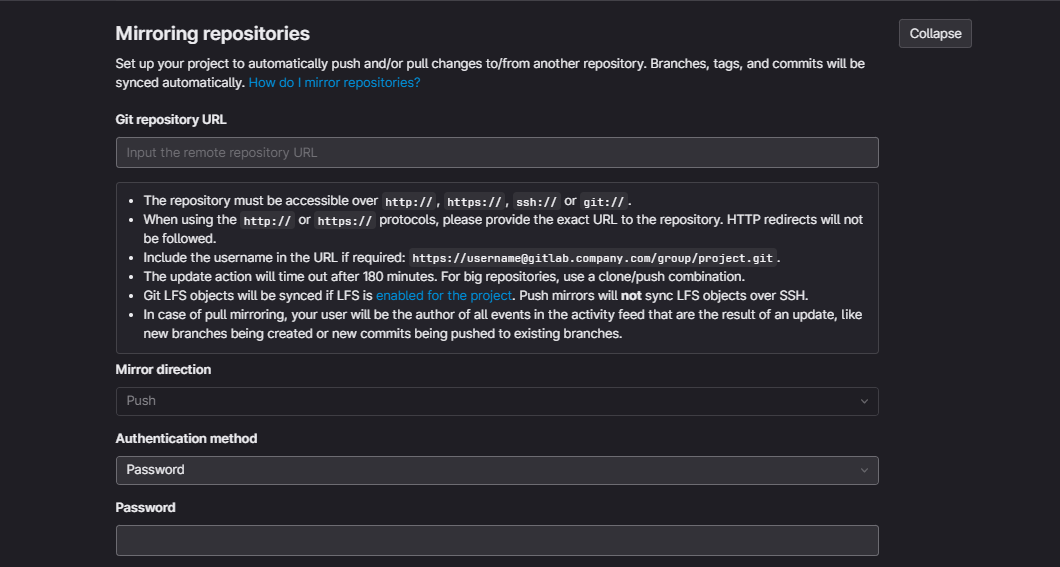Open the Mirror direction dropdown showing Push
The height and width of the screenshot is (567, 1060).
pyautogui.click(x=497, y=401)
